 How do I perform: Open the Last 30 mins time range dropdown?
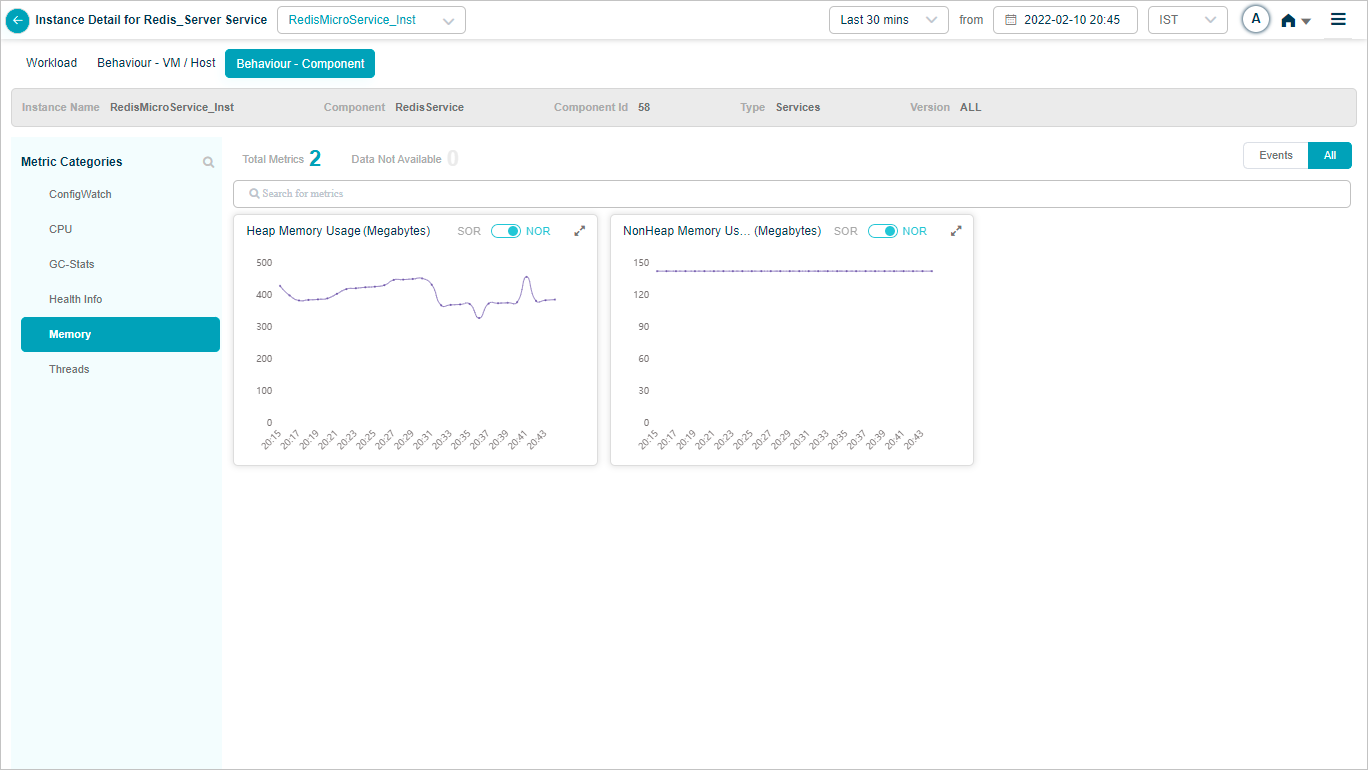(x=888, y=20)
